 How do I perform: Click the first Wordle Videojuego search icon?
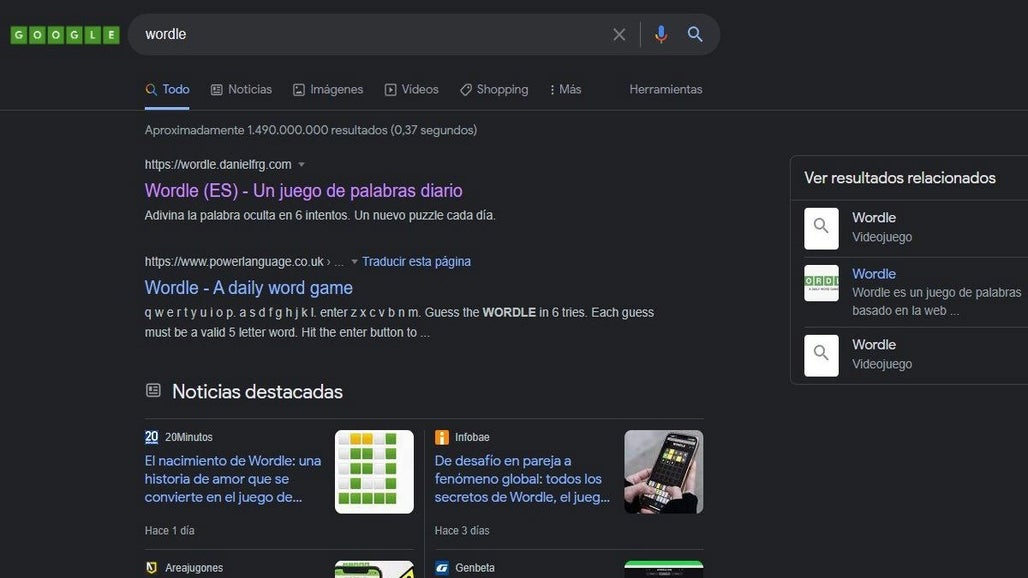(821, 228)
